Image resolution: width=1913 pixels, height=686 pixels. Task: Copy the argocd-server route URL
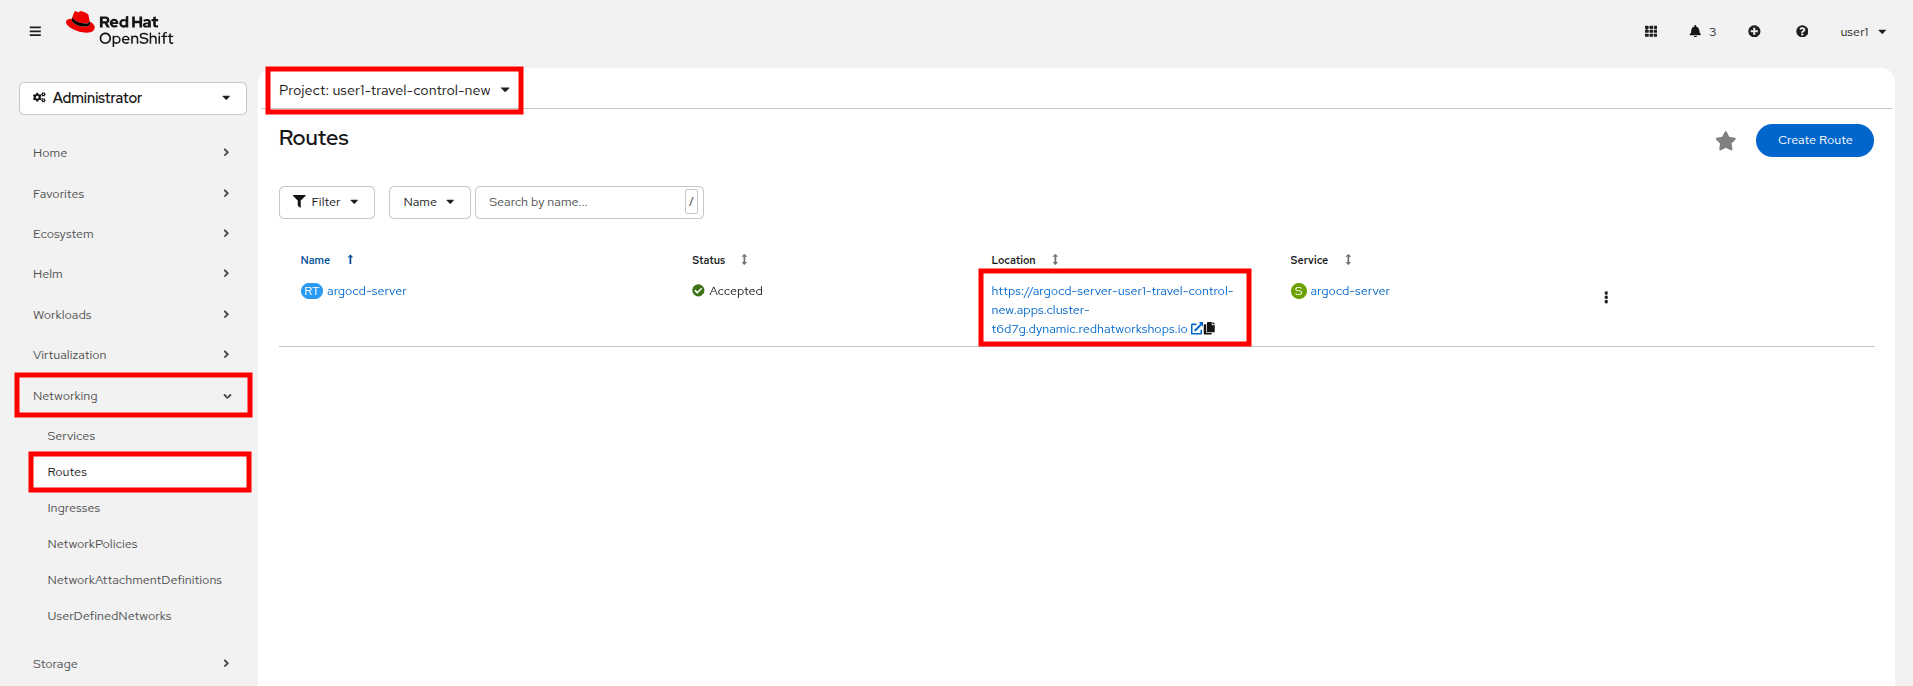click(1210, 328)
